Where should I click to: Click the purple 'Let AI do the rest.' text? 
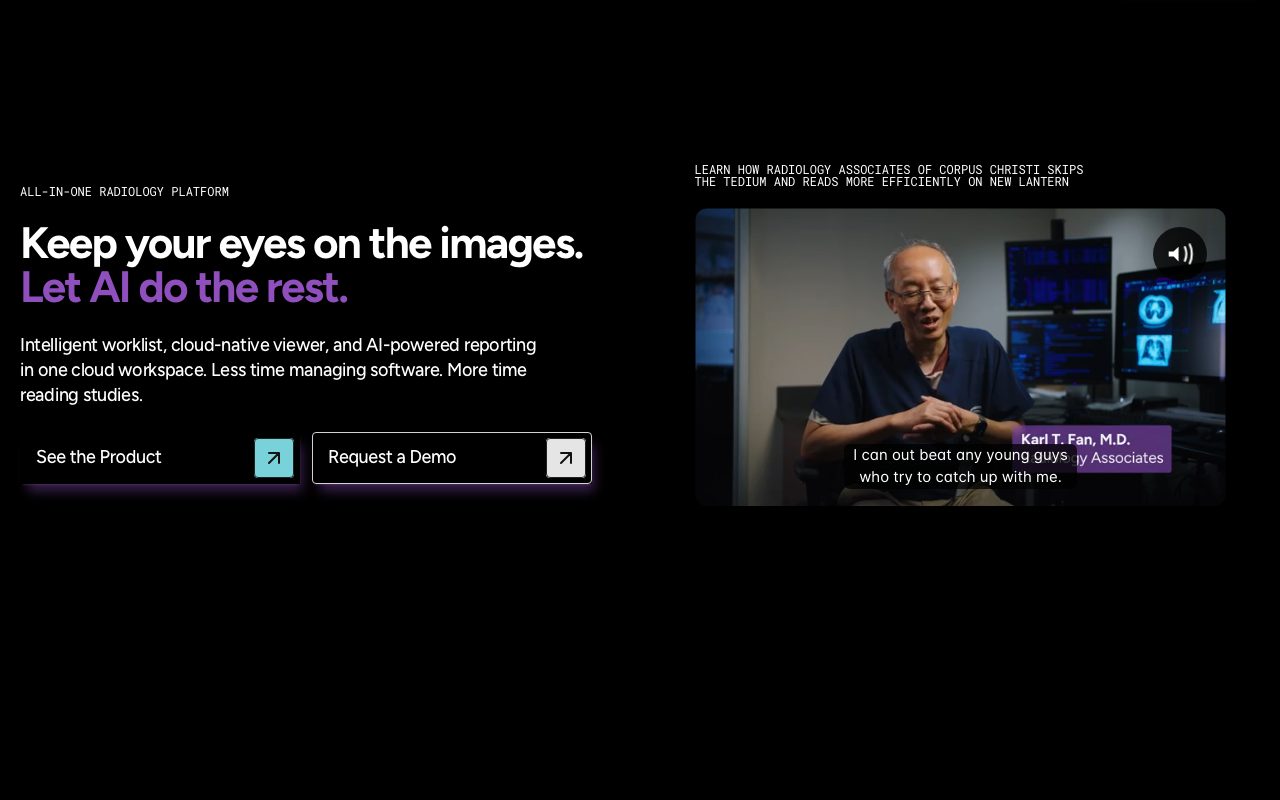point(184,288)
